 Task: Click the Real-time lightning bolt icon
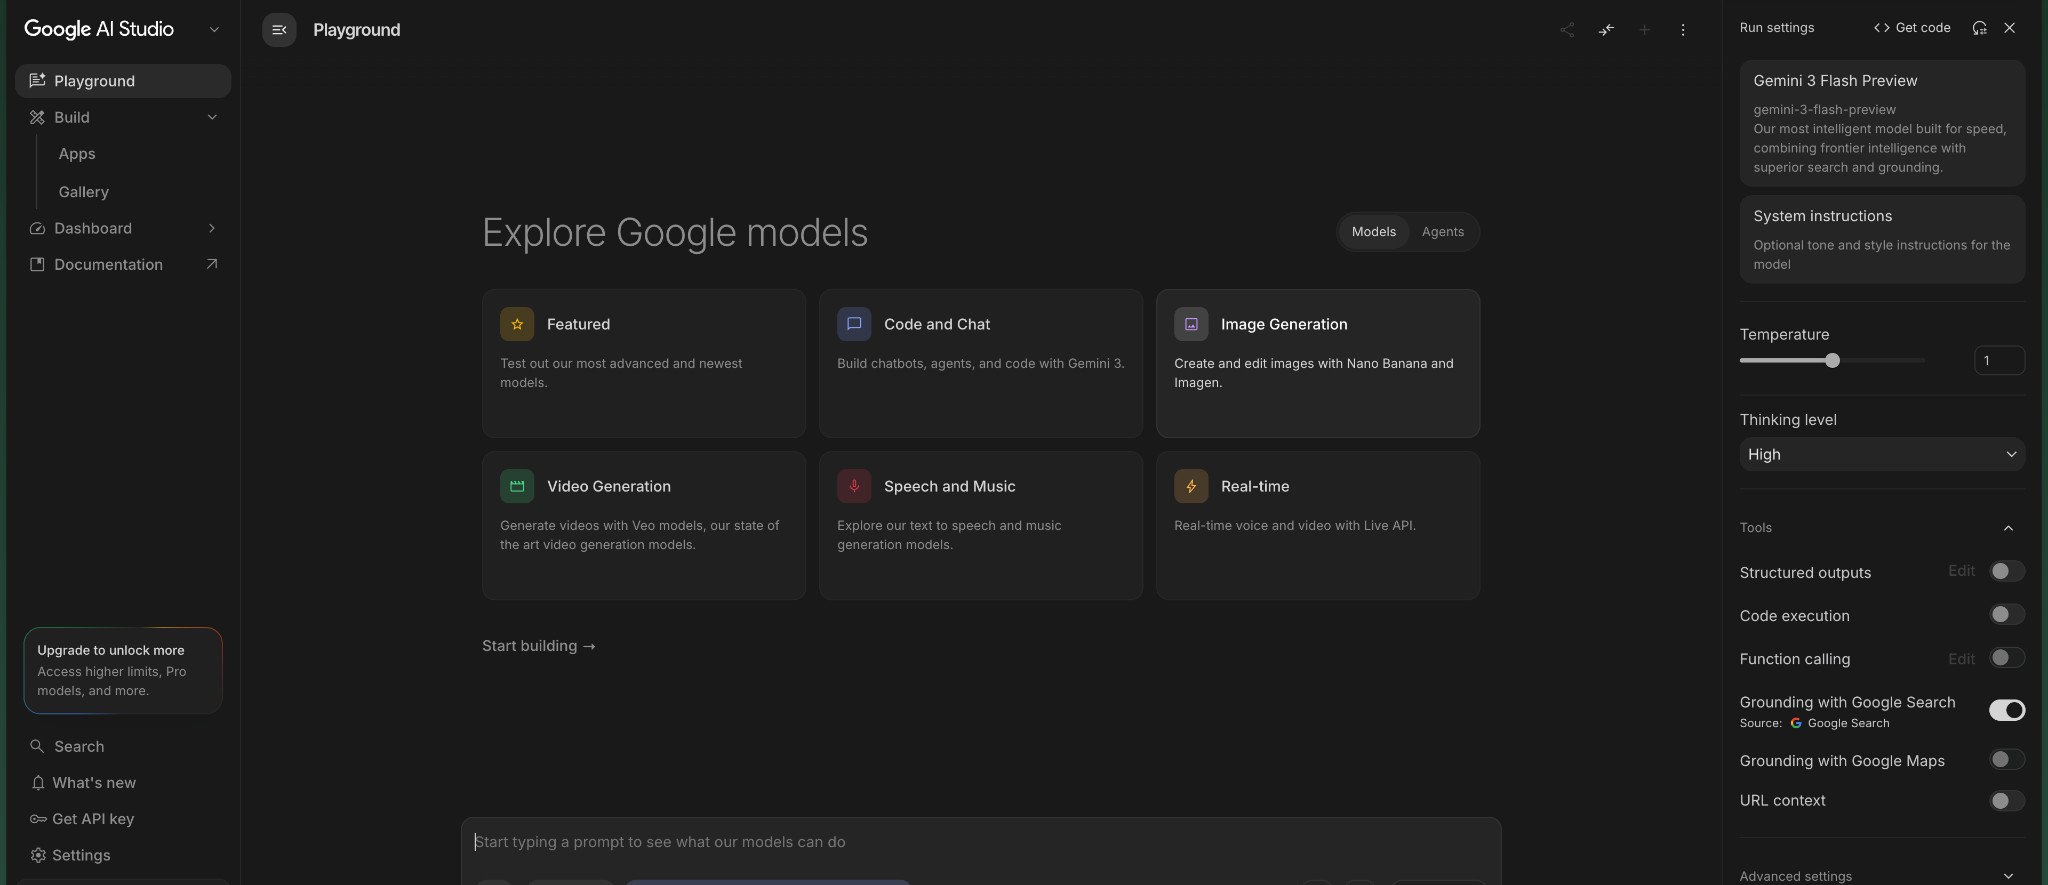point(1191,486)
